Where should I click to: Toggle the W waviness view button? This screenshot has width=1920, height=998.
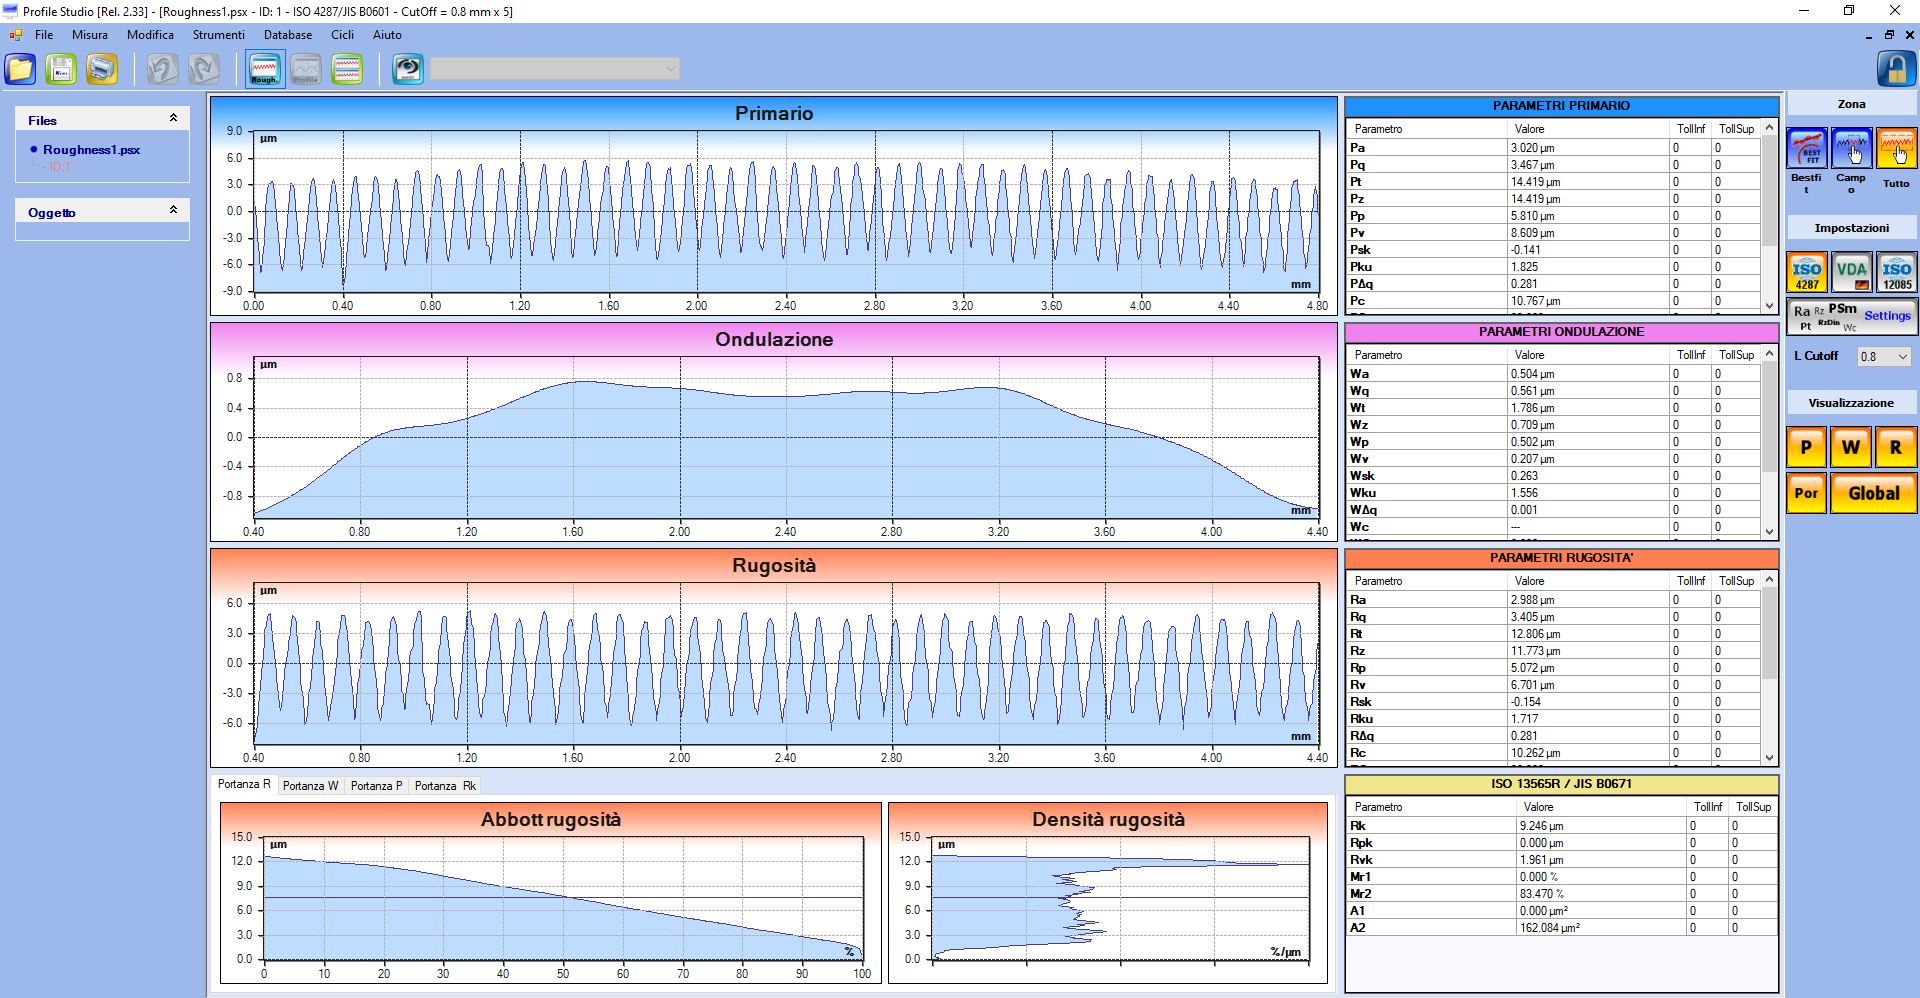[x=1851, y=448]
